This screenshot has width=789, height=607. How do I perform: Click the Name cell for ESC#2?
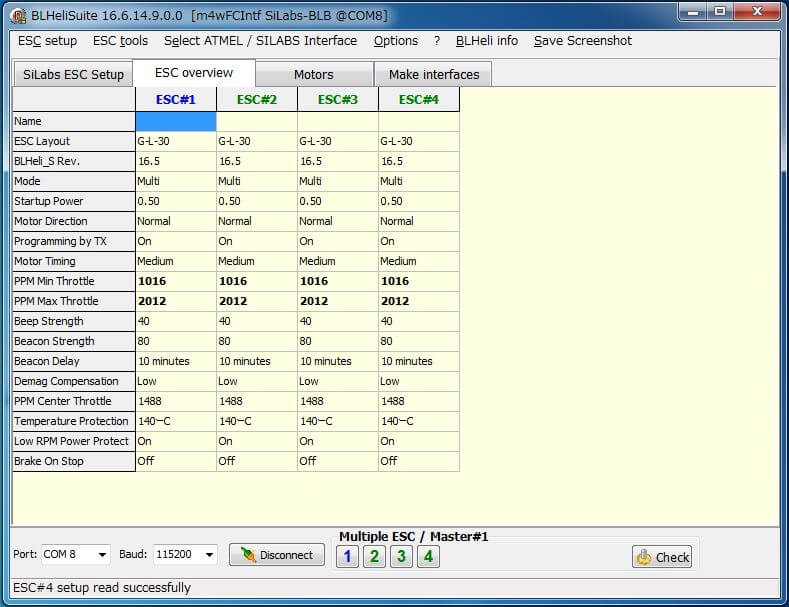click(257, 121)
